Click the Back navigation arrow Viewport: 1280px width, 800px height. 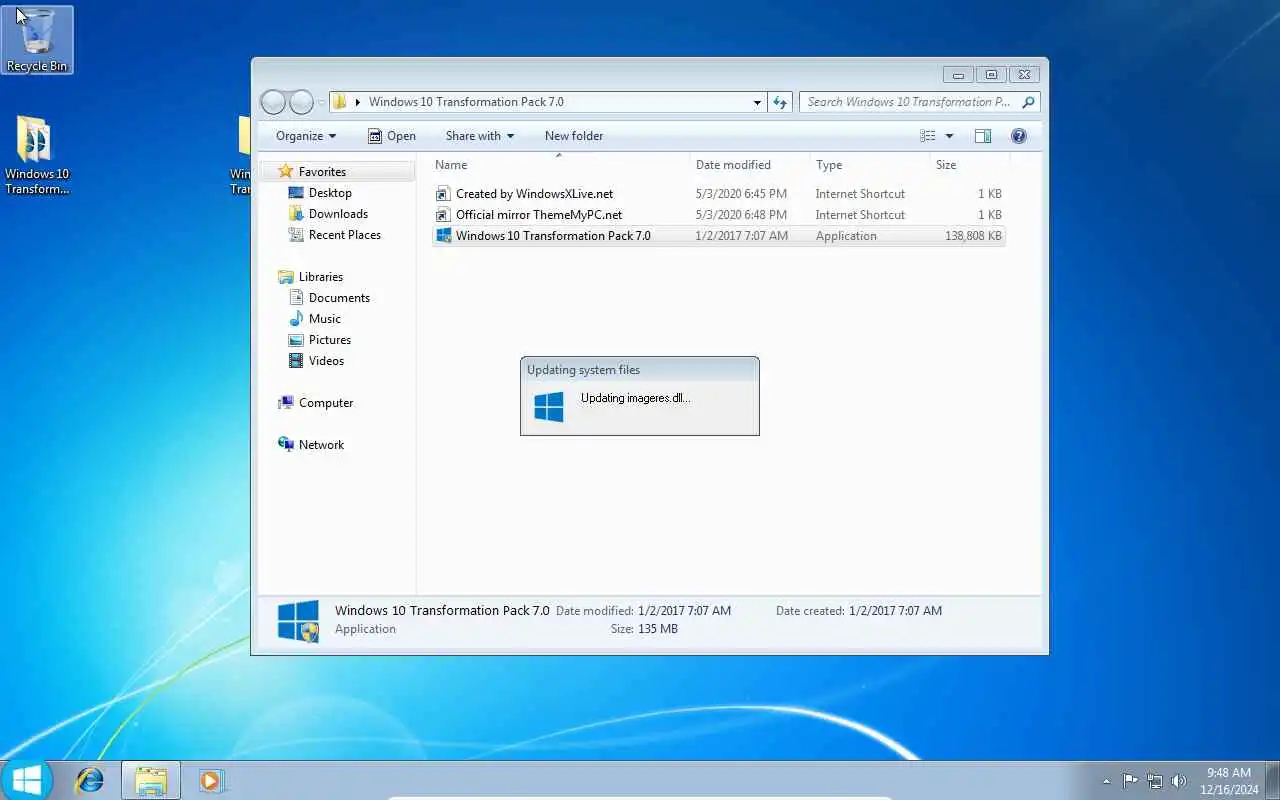[273, 102]
